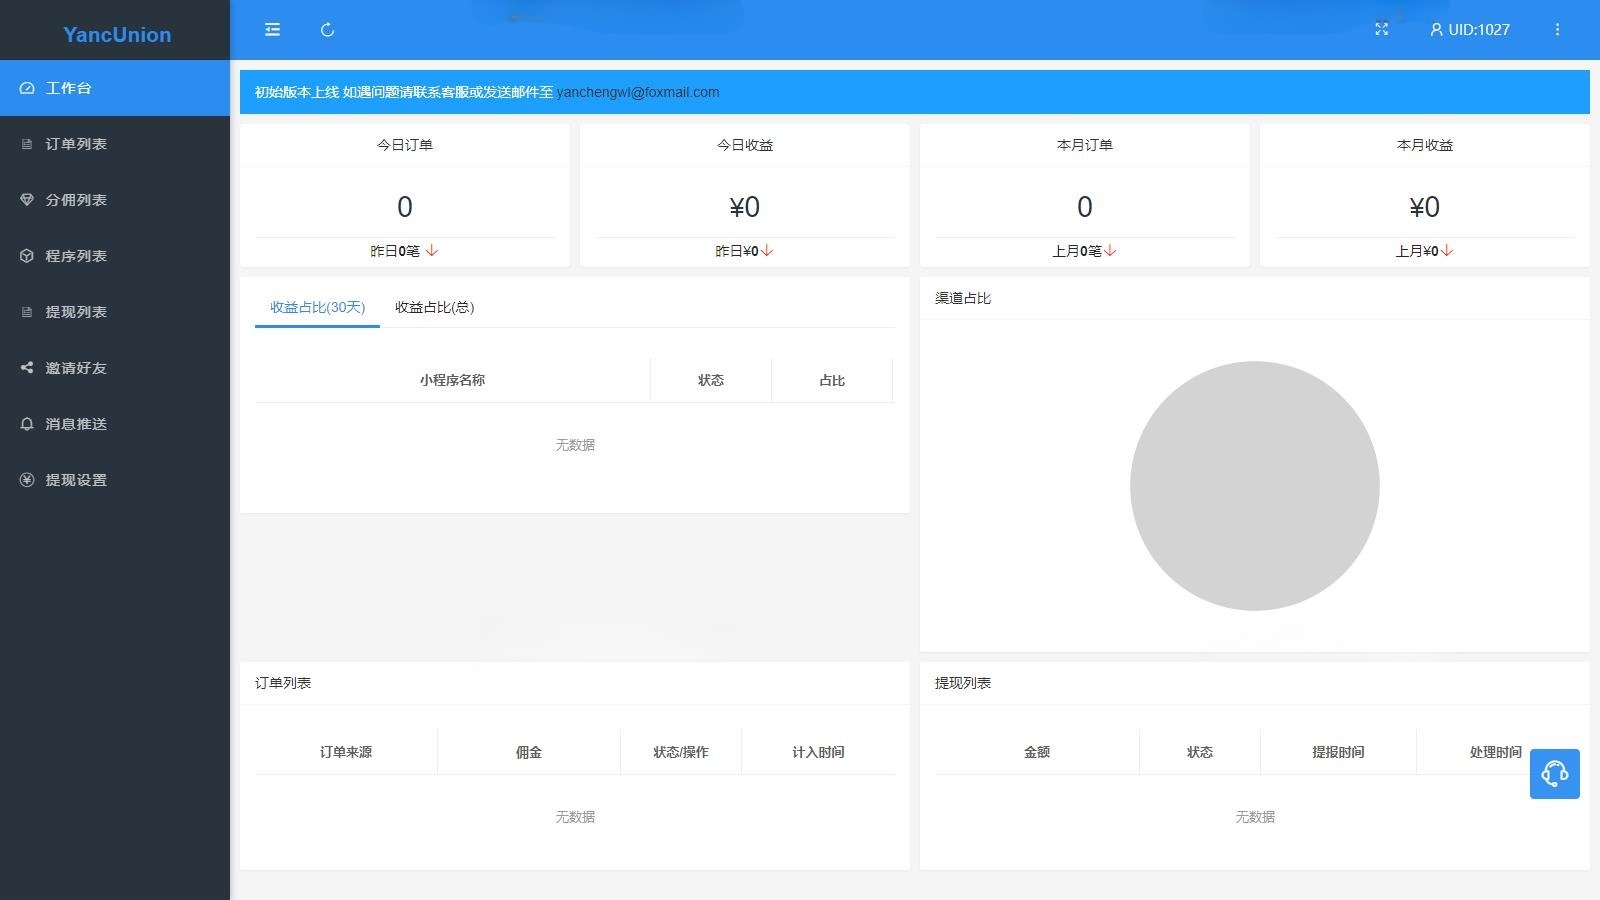This screenshot has height=900, width=1600.
Task: Click the UID:1027 user profile icon
Action: [x=1436, y=29]
